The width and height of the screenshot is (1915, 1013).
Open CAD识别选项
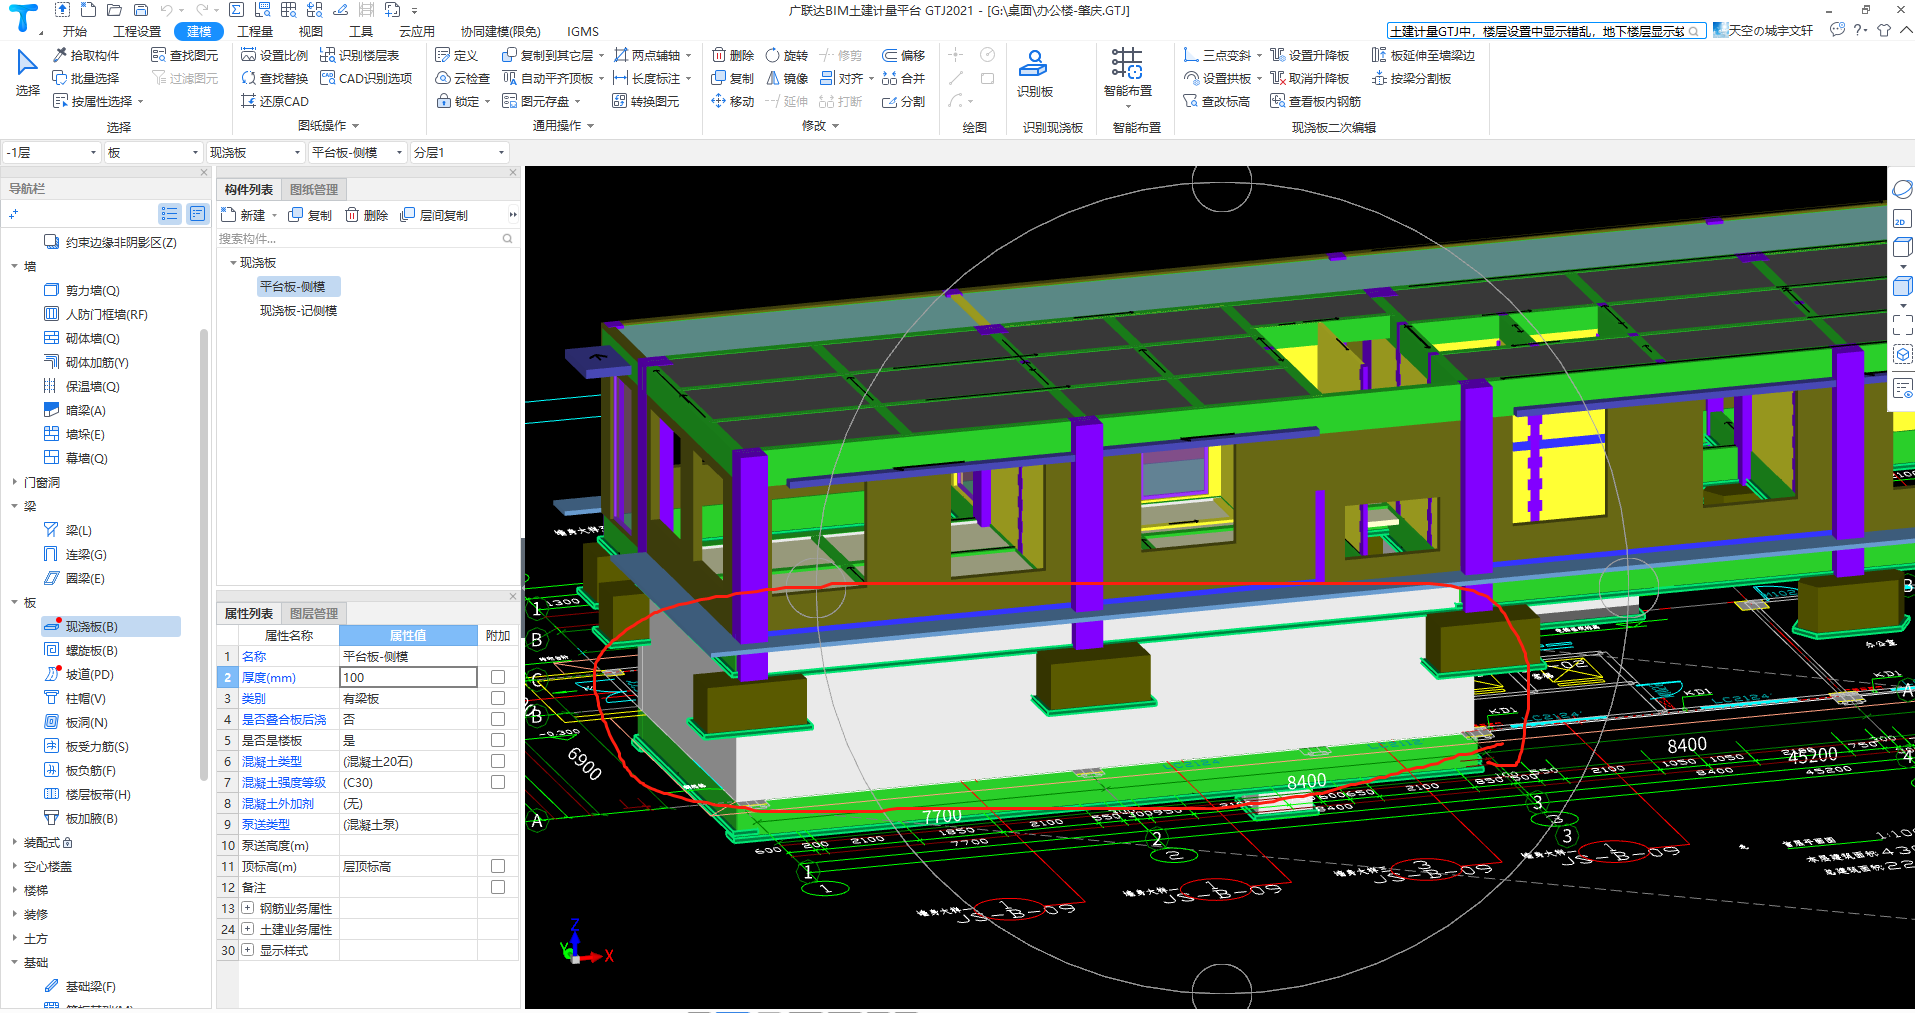pos(366,78)
